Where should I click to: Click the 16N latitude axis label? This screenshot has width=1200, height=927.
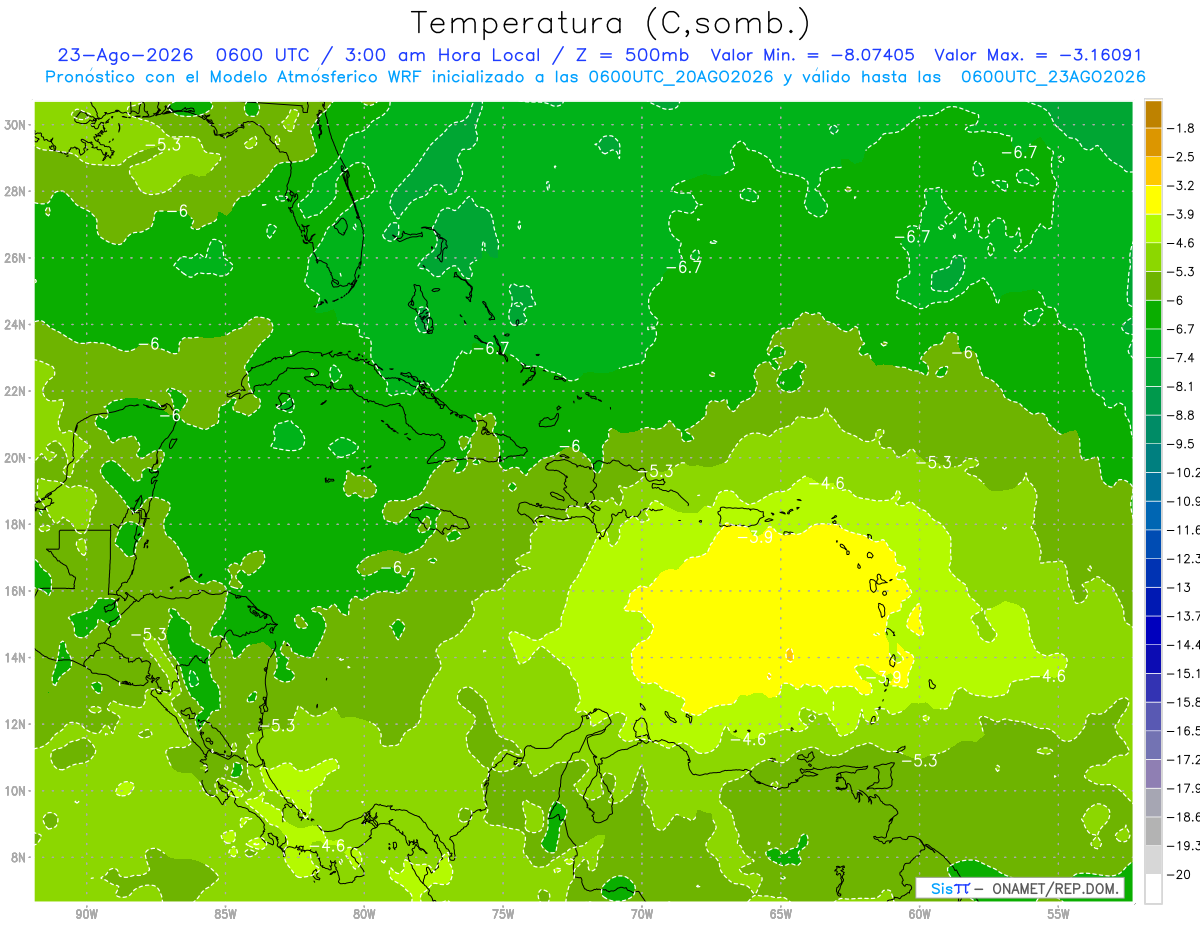tap(17, 591)
